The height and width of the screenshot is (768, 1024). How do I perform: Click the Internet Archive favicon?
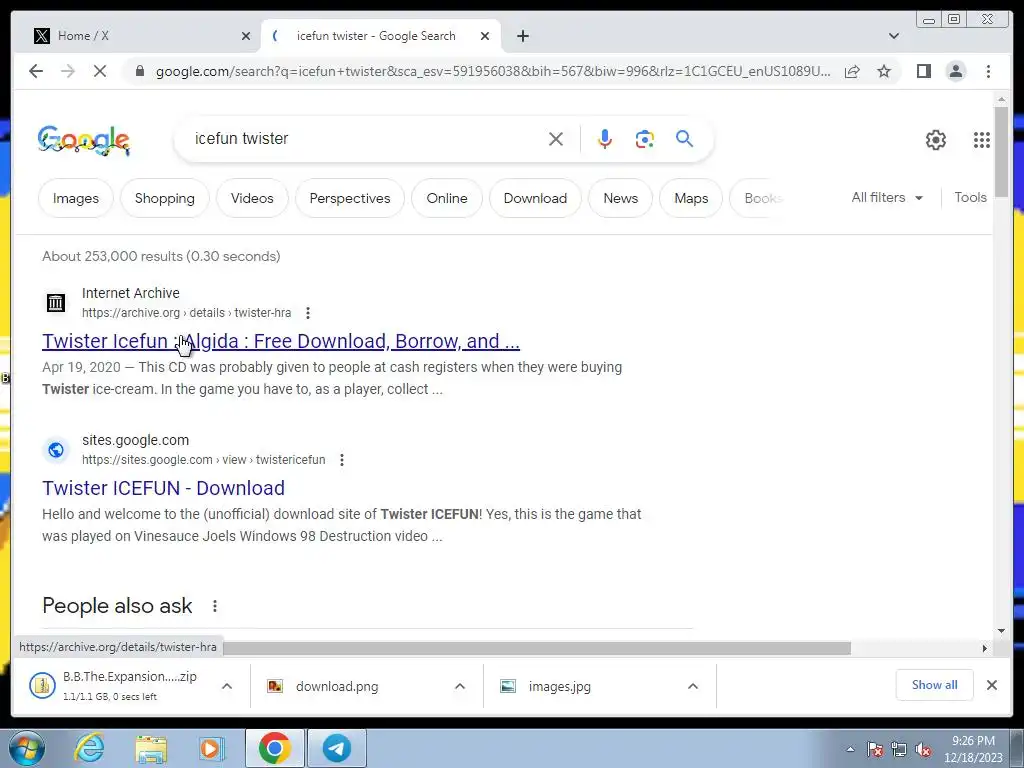click(x=56, y=302)
